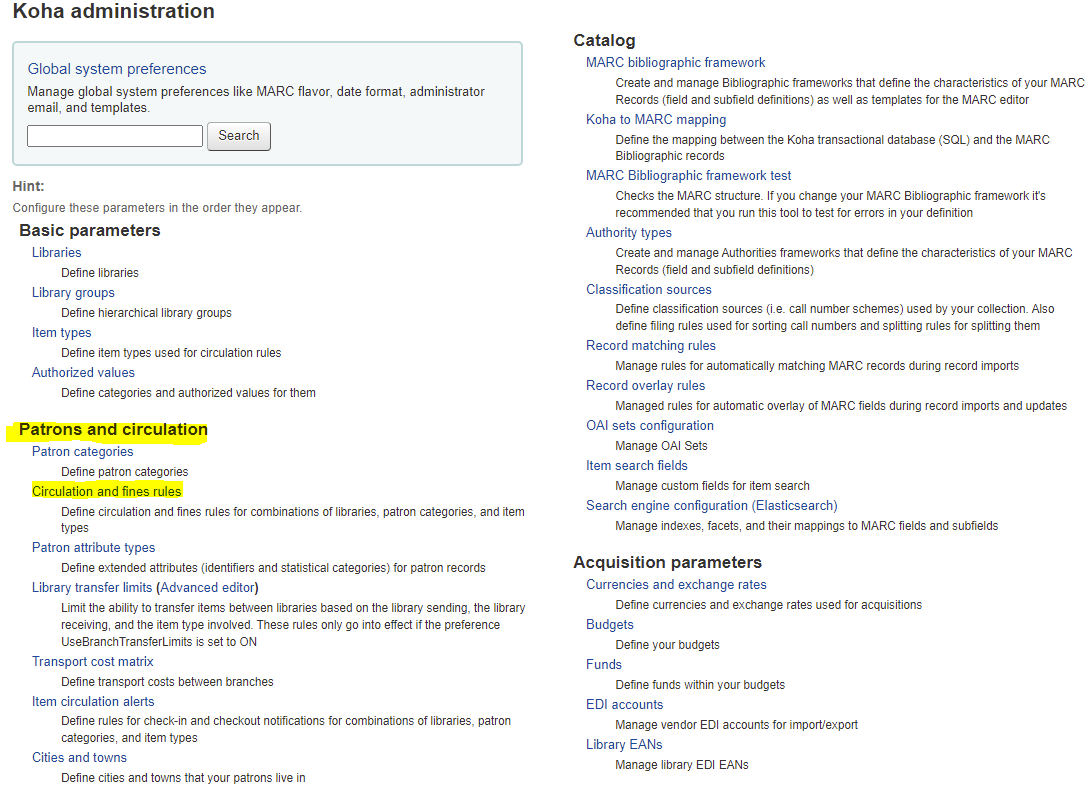Screen dimensions: 1090x794
Task: Open the Advanced editor link
Action: tap(207, 588)
